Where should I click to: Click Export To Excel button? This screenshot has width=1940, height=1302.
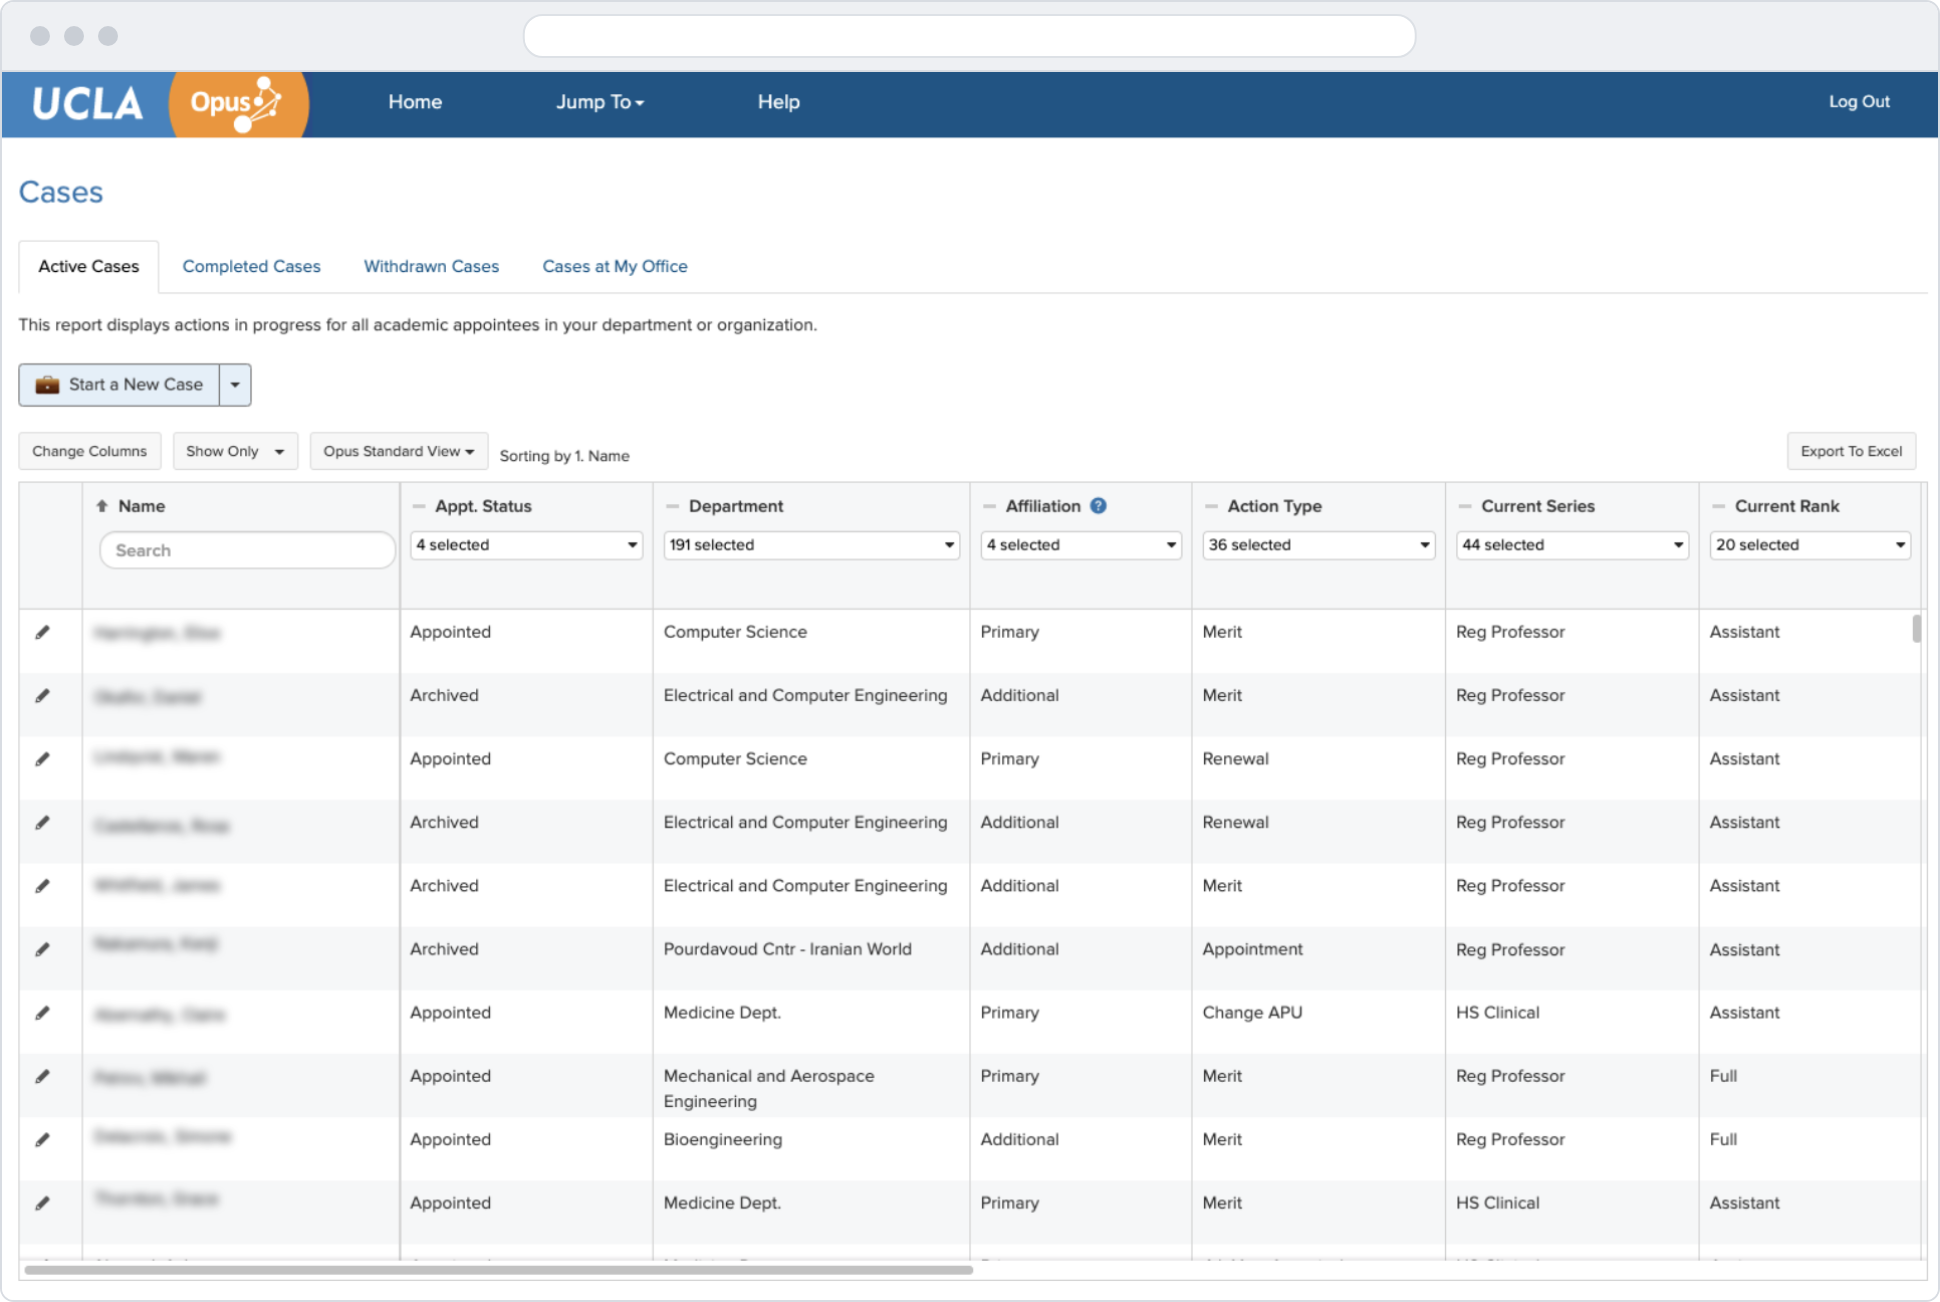(1851, 451)
